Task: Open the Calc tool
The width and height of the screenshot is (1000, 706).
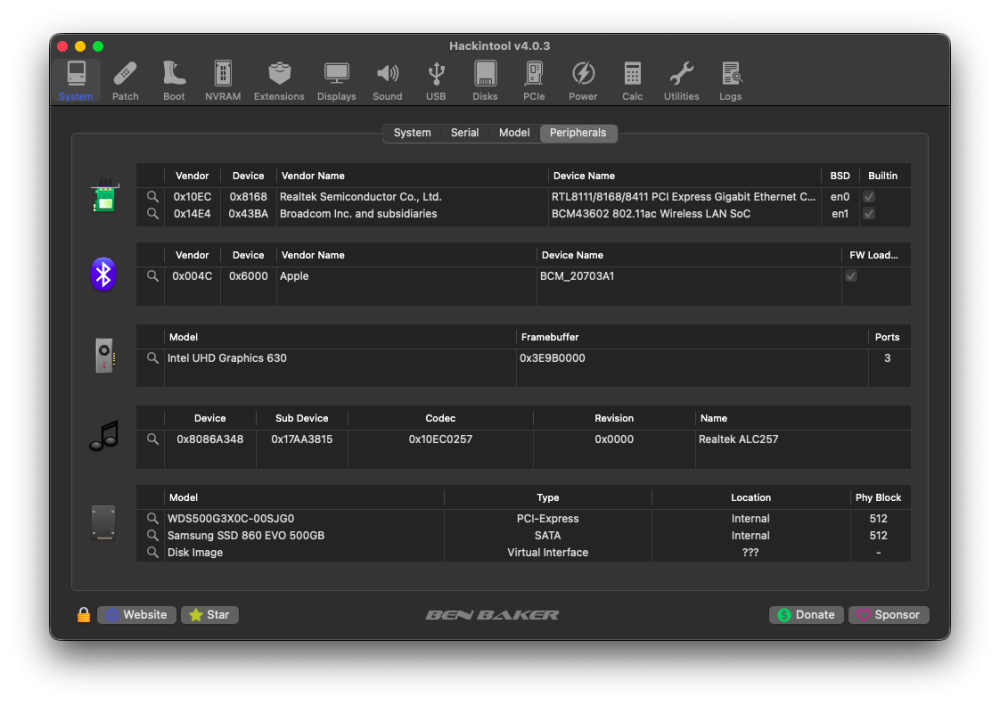Action: [632, 80]
